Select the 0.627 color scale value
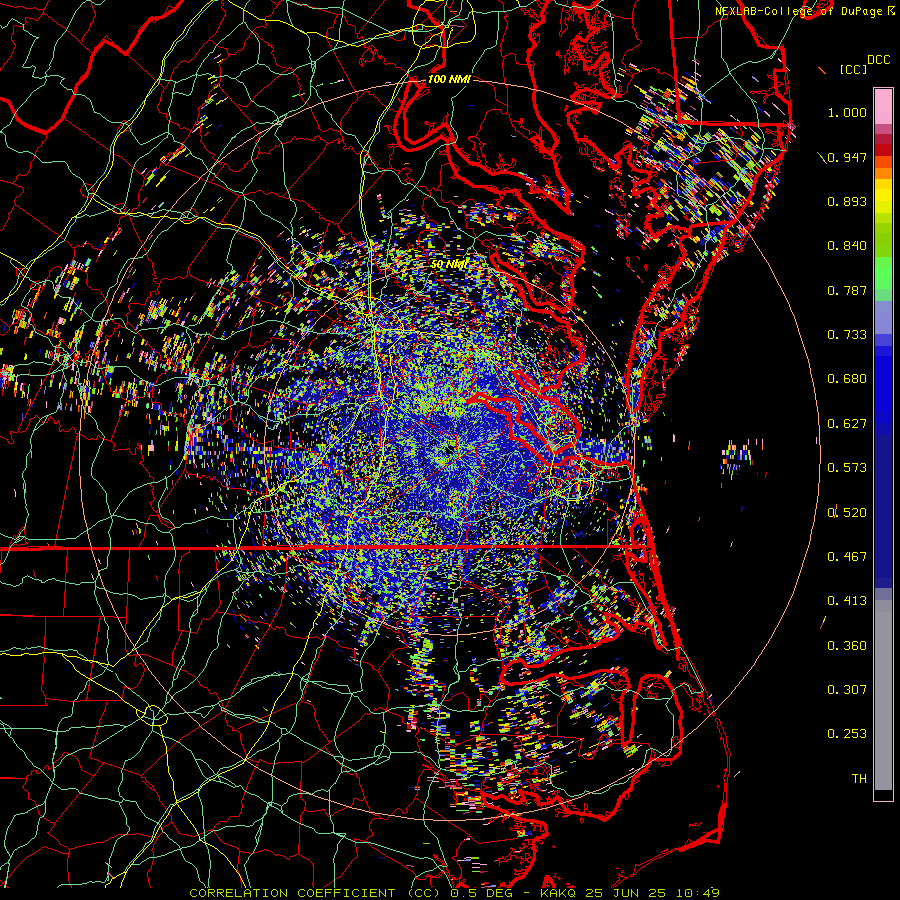 pyautogui.click(x=847, y=424)
